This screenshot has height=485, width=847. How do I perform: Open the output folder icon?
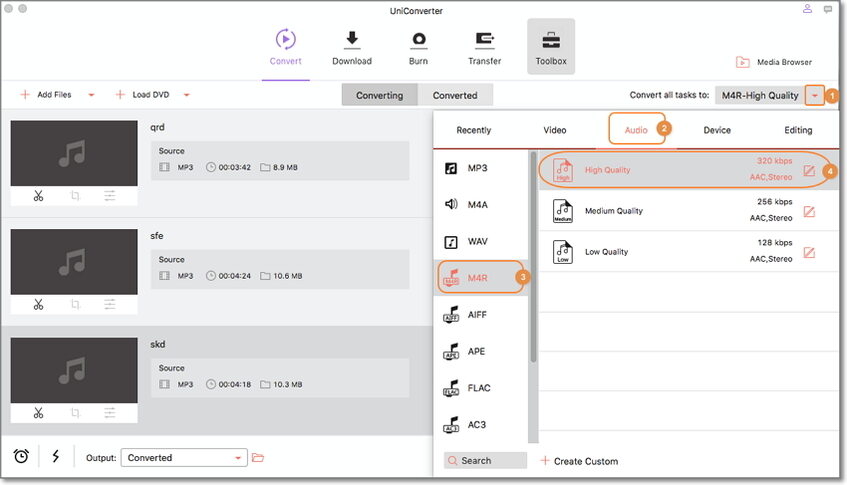[258, 457]
